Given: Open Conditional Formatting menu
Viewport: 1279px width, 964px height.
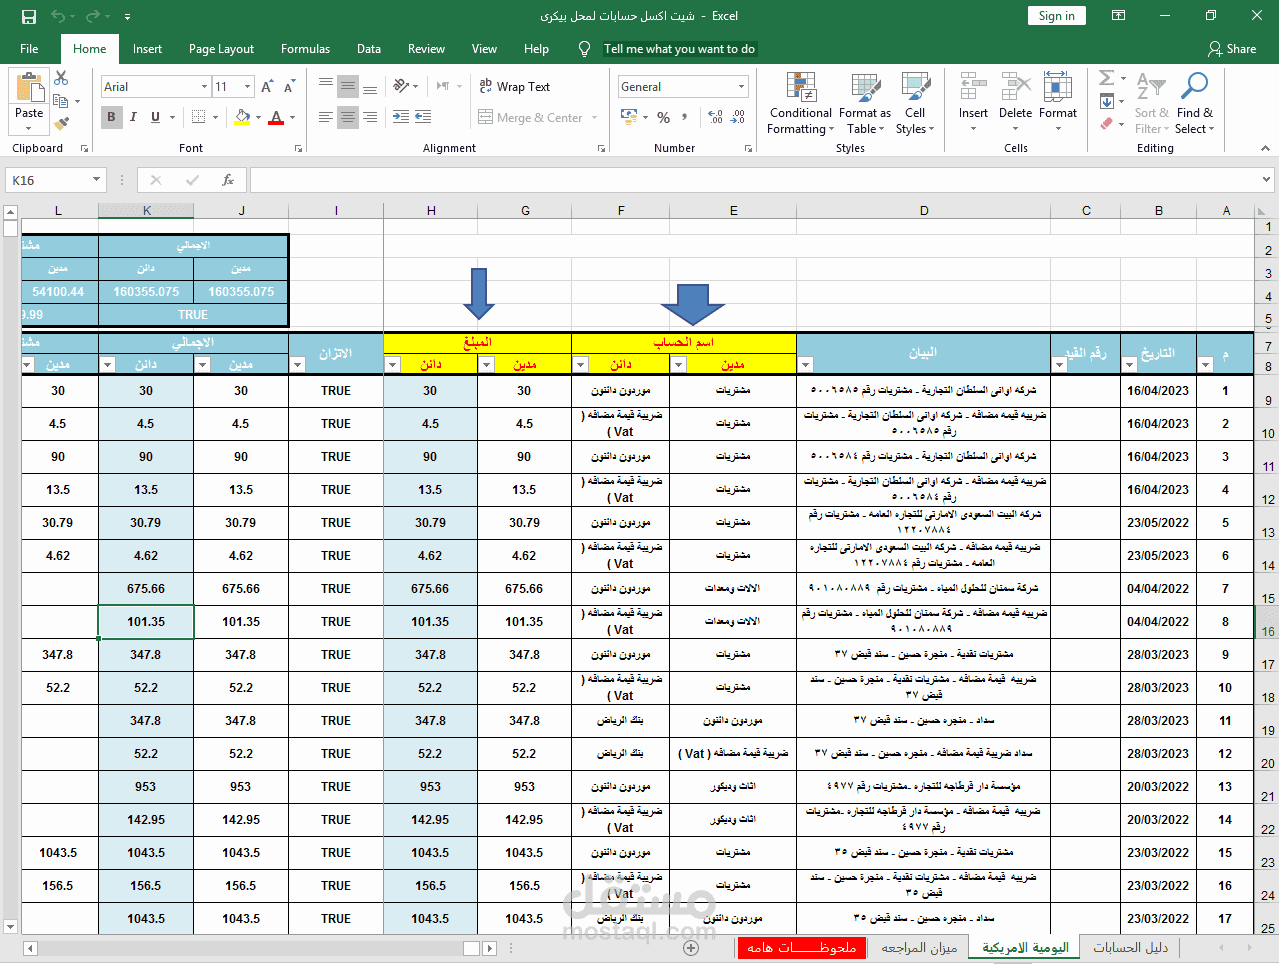Looking at the screenshot, I should coord(800,104).
